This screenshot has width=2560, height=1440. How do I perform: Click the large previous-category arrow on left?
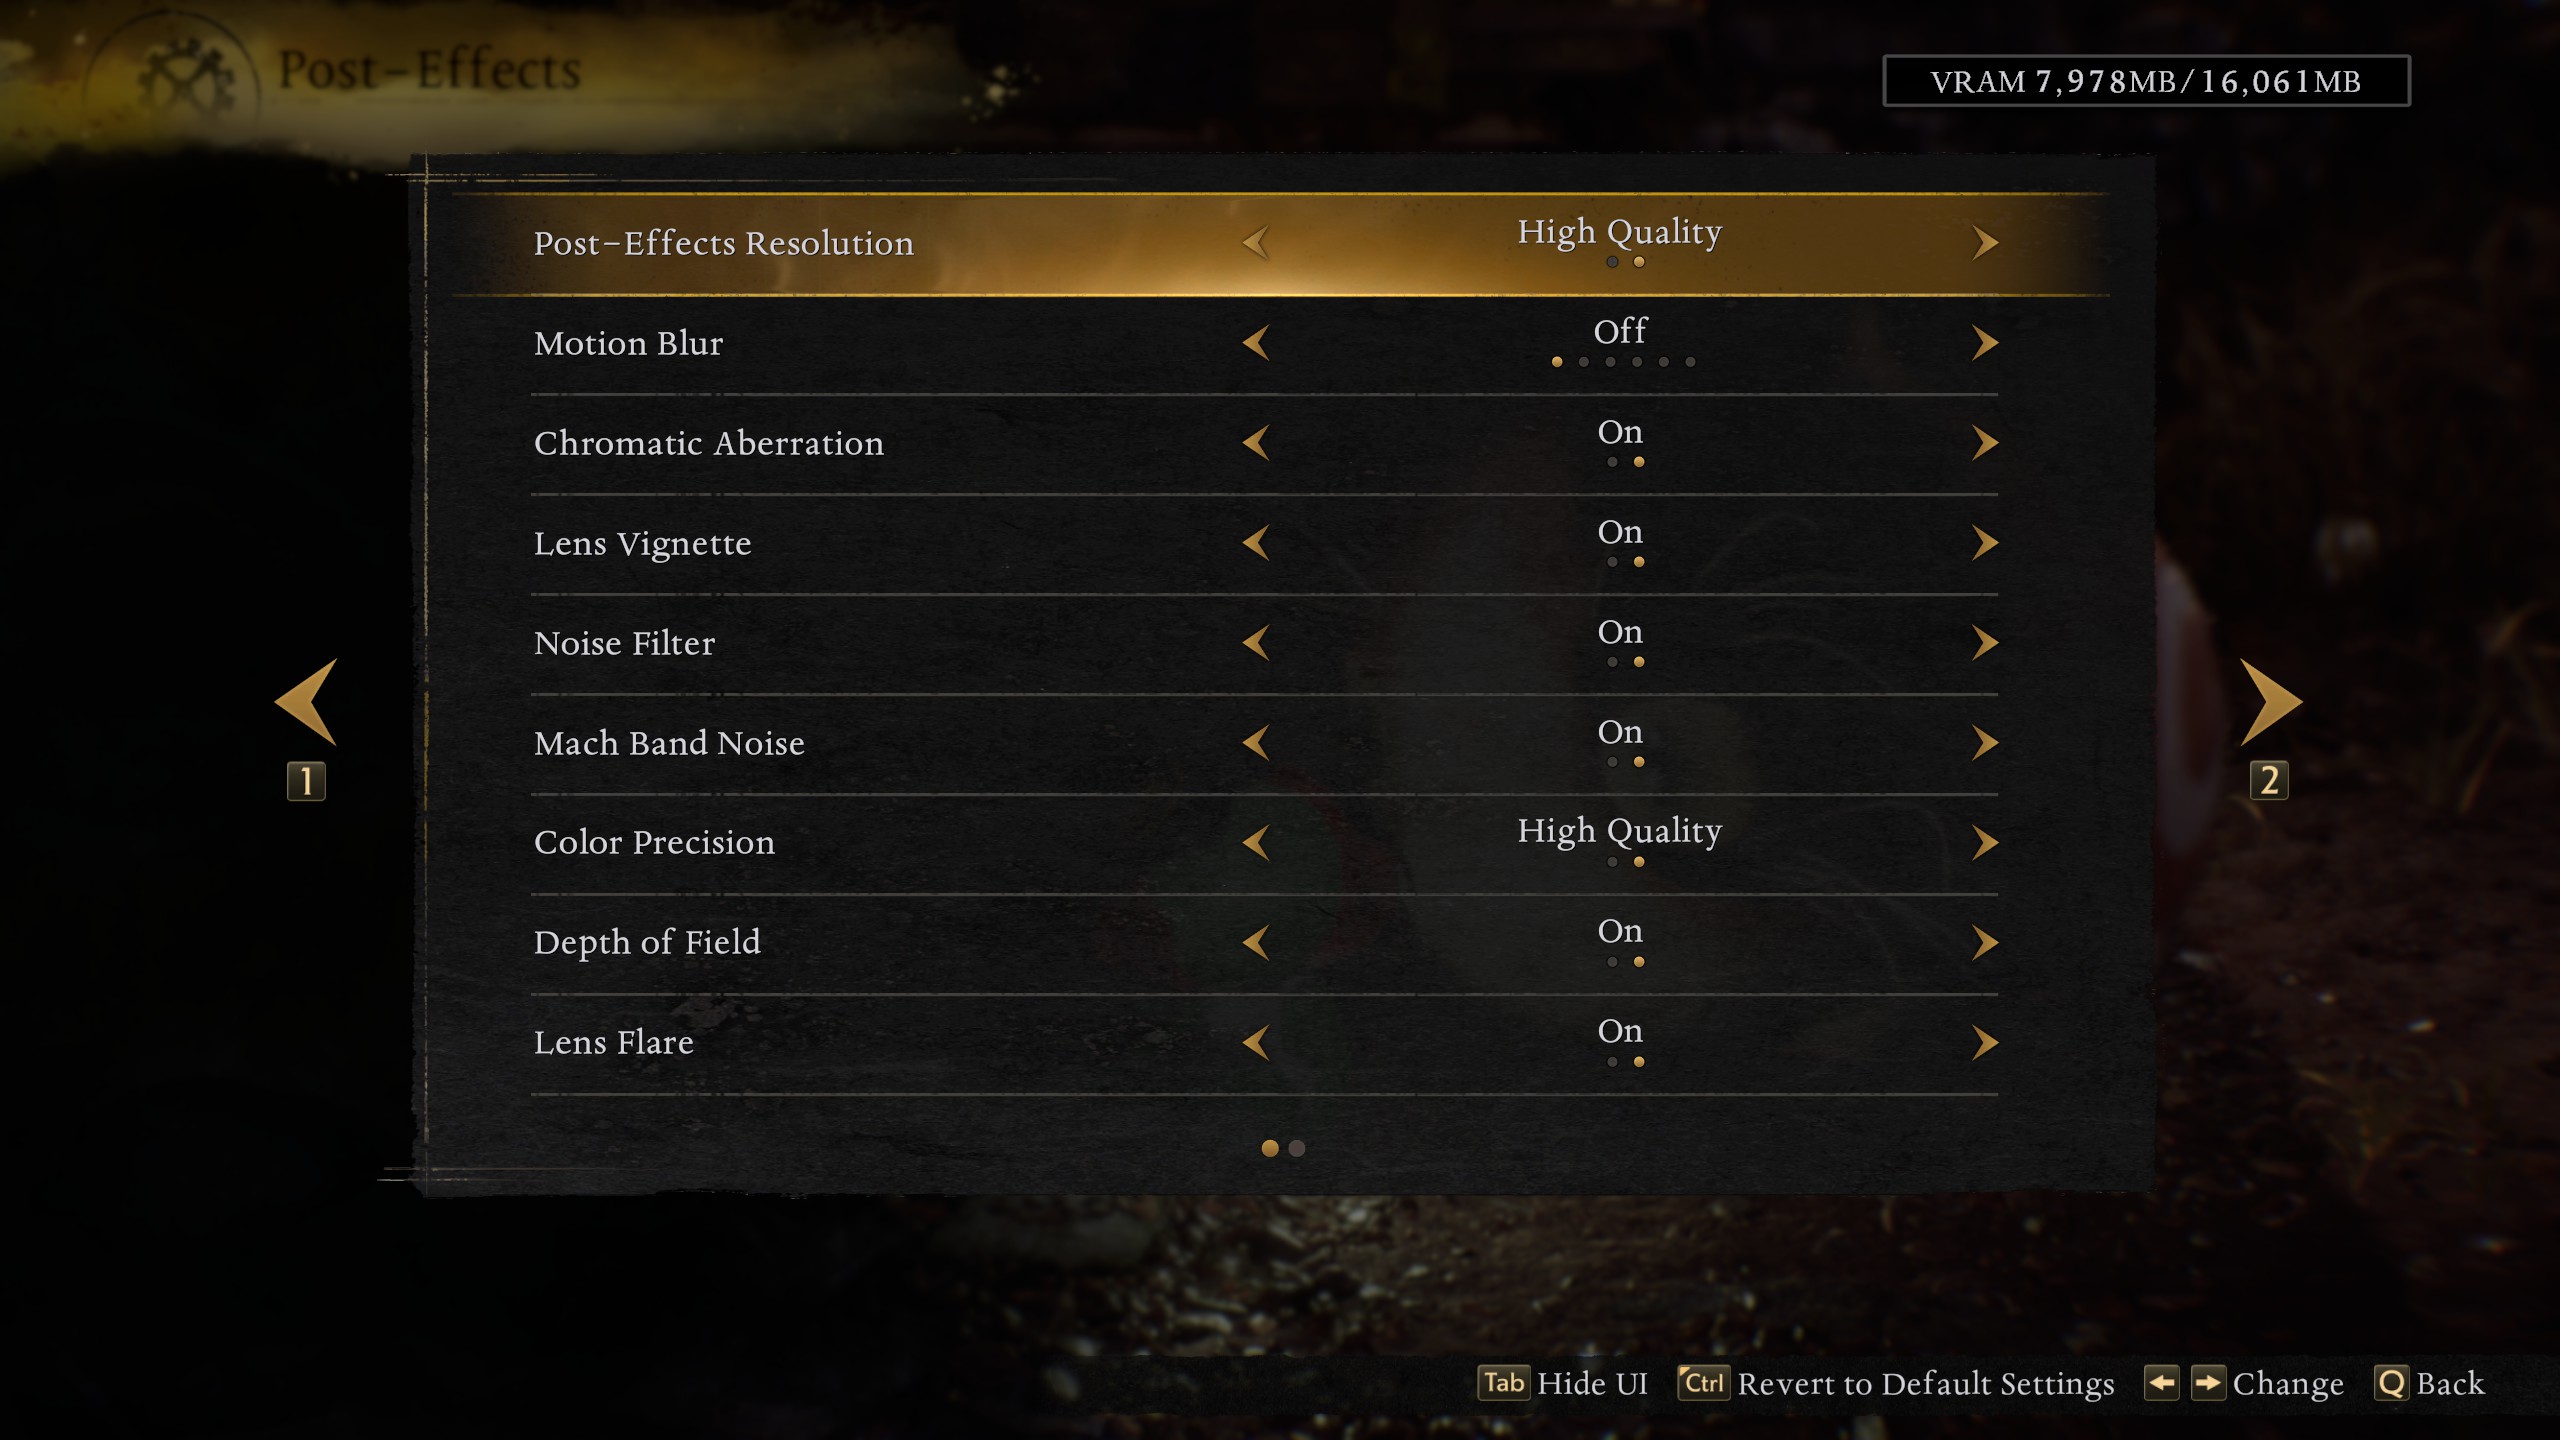(x=307, y=702)
